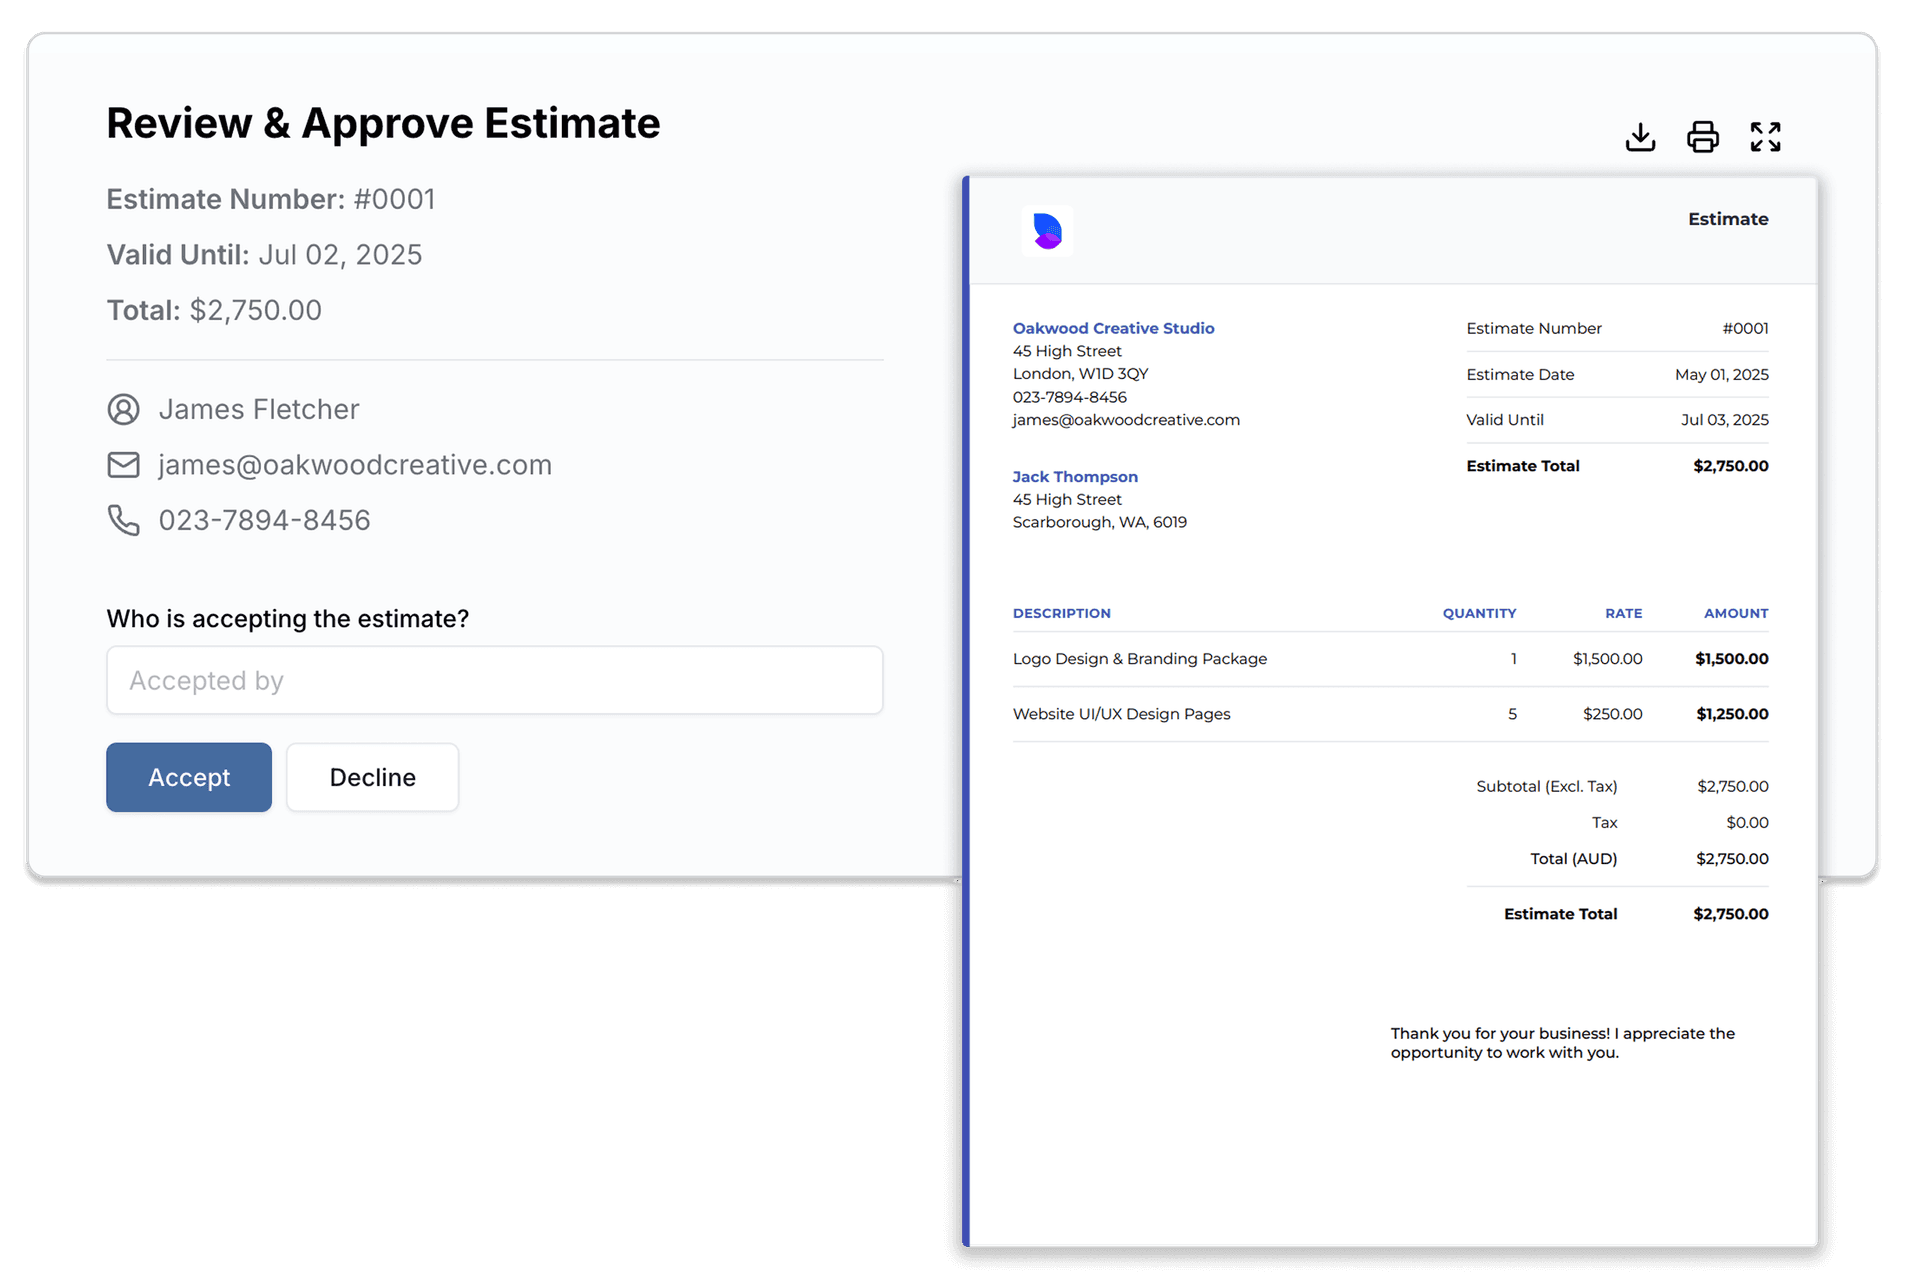The width and height of the screenshot is (1920, 1280).
Task: Click 'Who is accepting the estimate?' label
Action: pos(288,619)
